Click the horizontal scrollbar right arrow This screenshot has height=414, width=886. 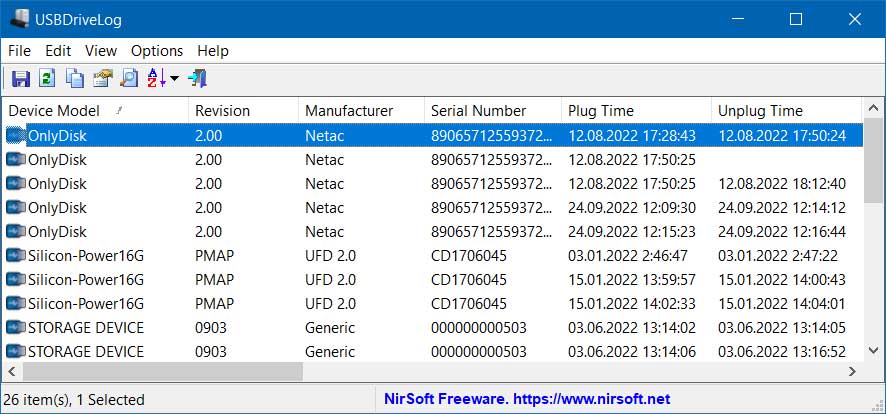pyautogui.click(x=852, y=372)
